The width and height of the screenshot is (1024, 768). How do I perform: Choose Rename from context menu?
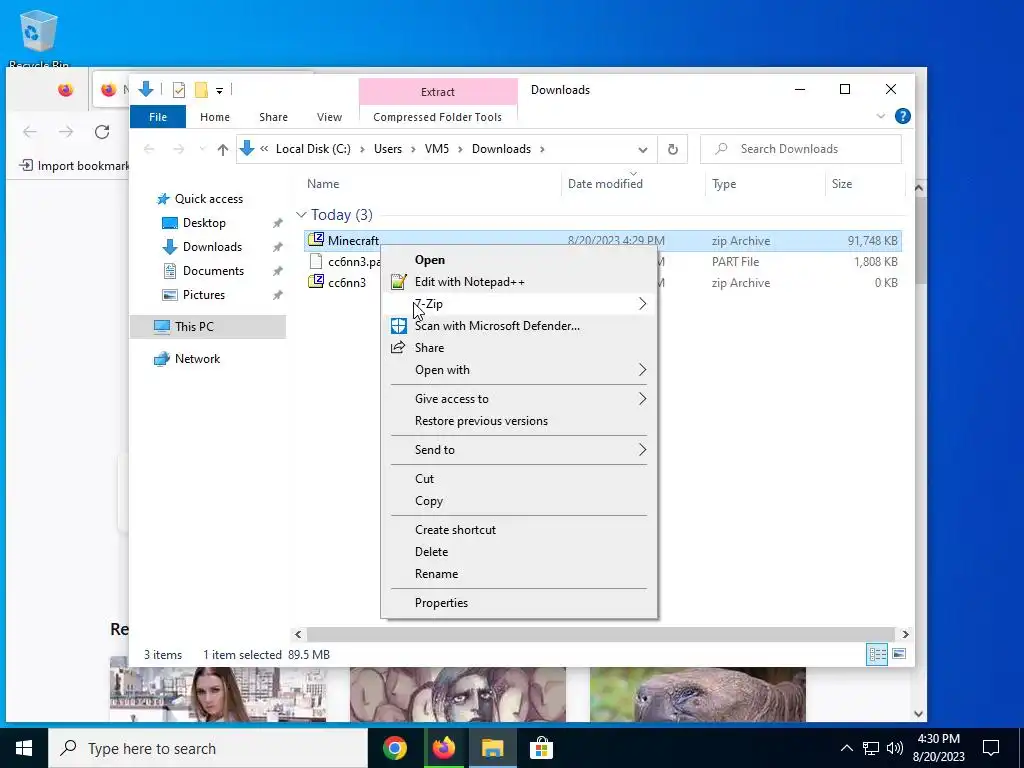coord(519,574)
